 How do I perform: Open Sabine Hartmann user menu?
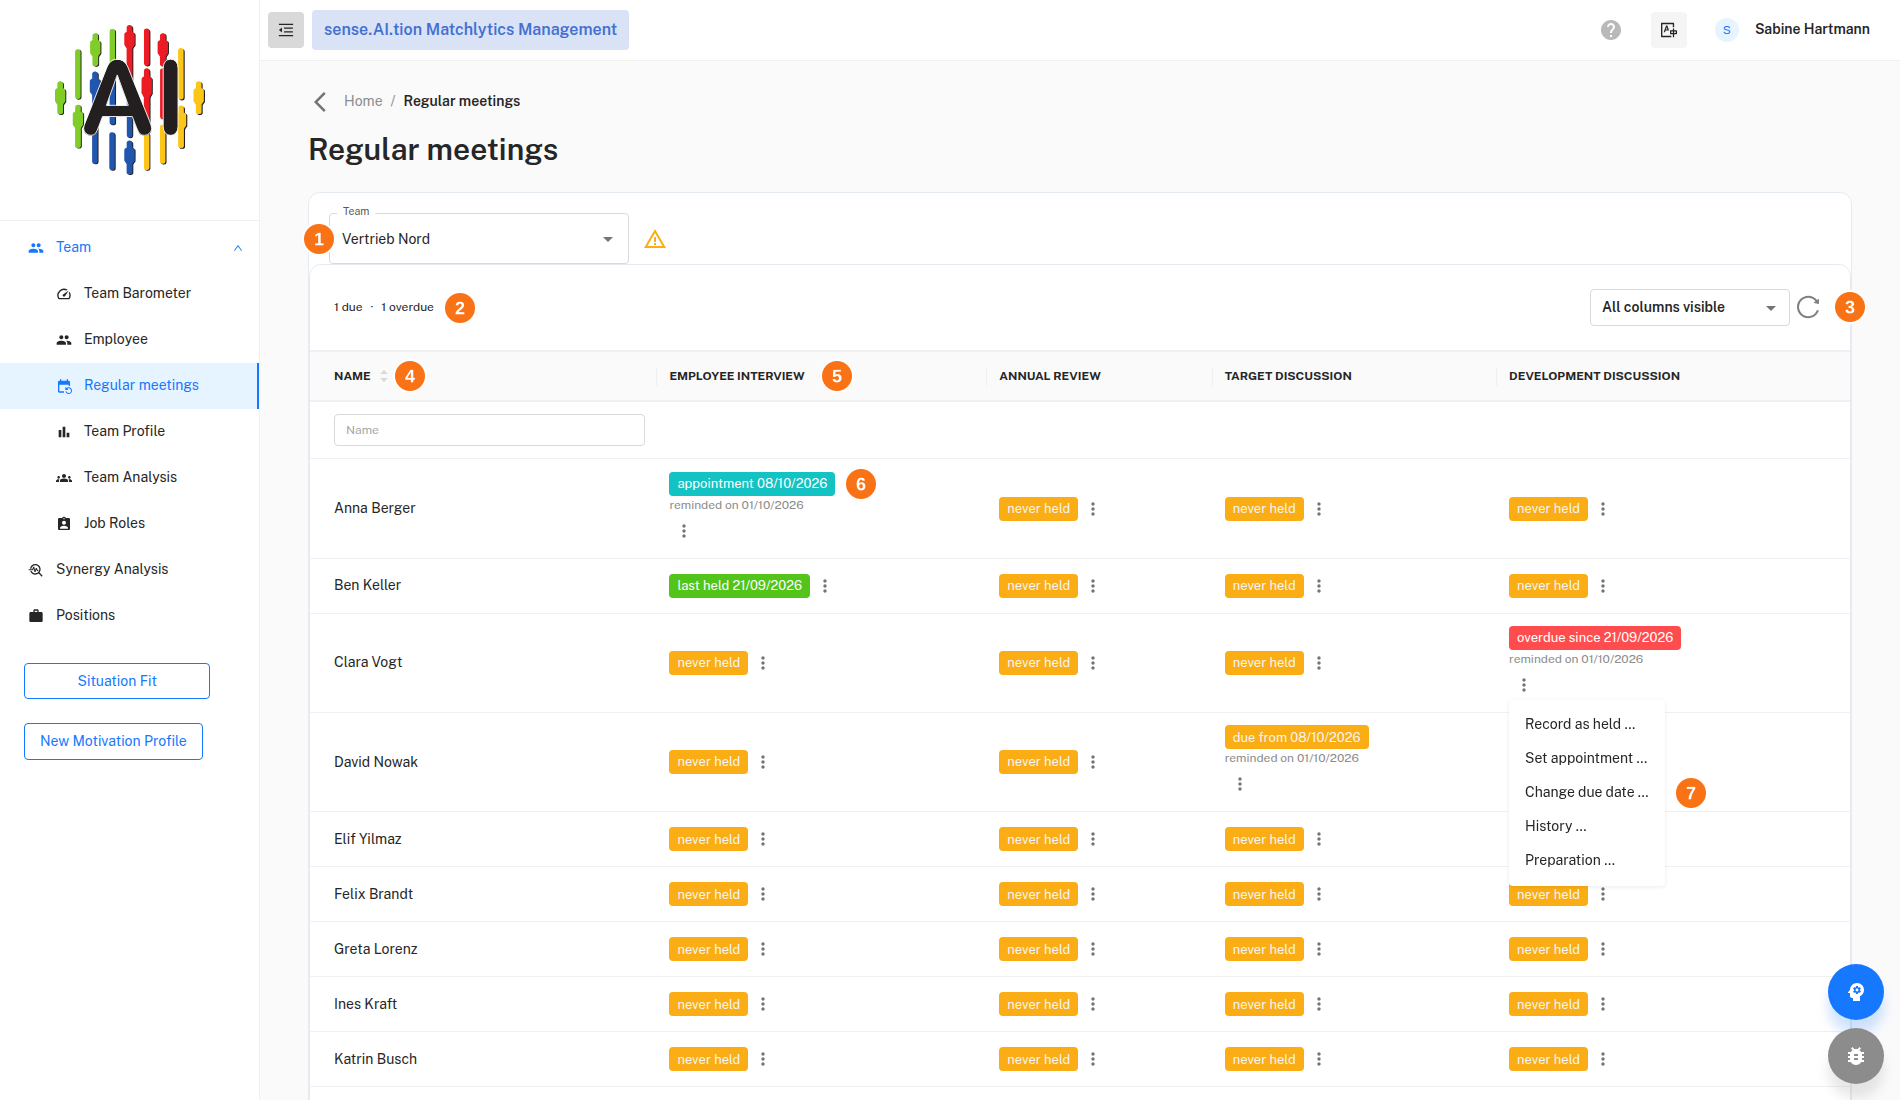[1792, 30]
